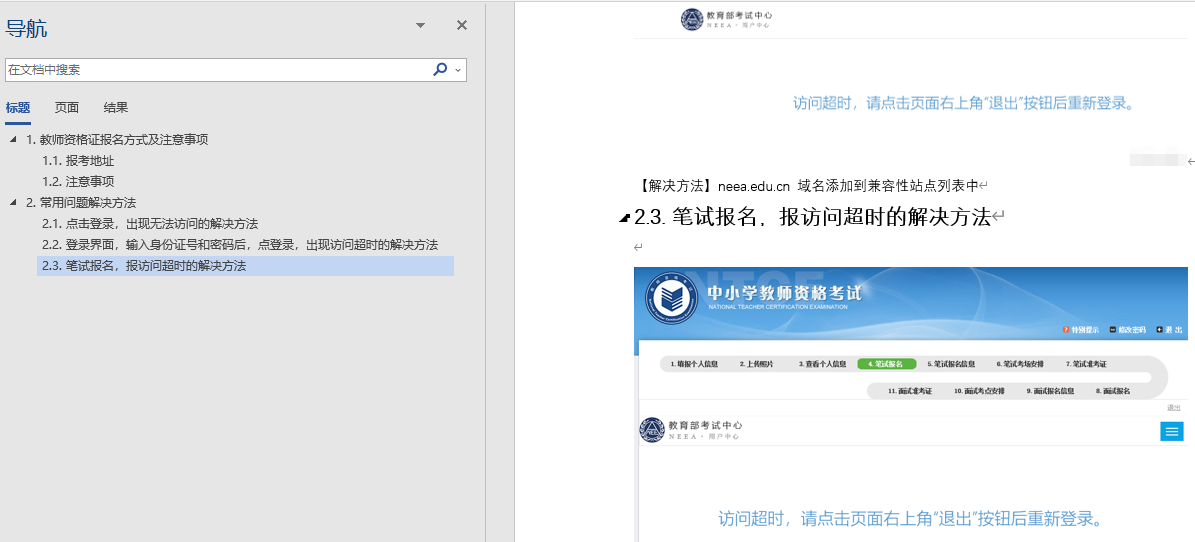1195x542 pixels.
Task: Click the magnifier search icon in navigation pane
Action: pyautogui.click(x=440, y=69)
